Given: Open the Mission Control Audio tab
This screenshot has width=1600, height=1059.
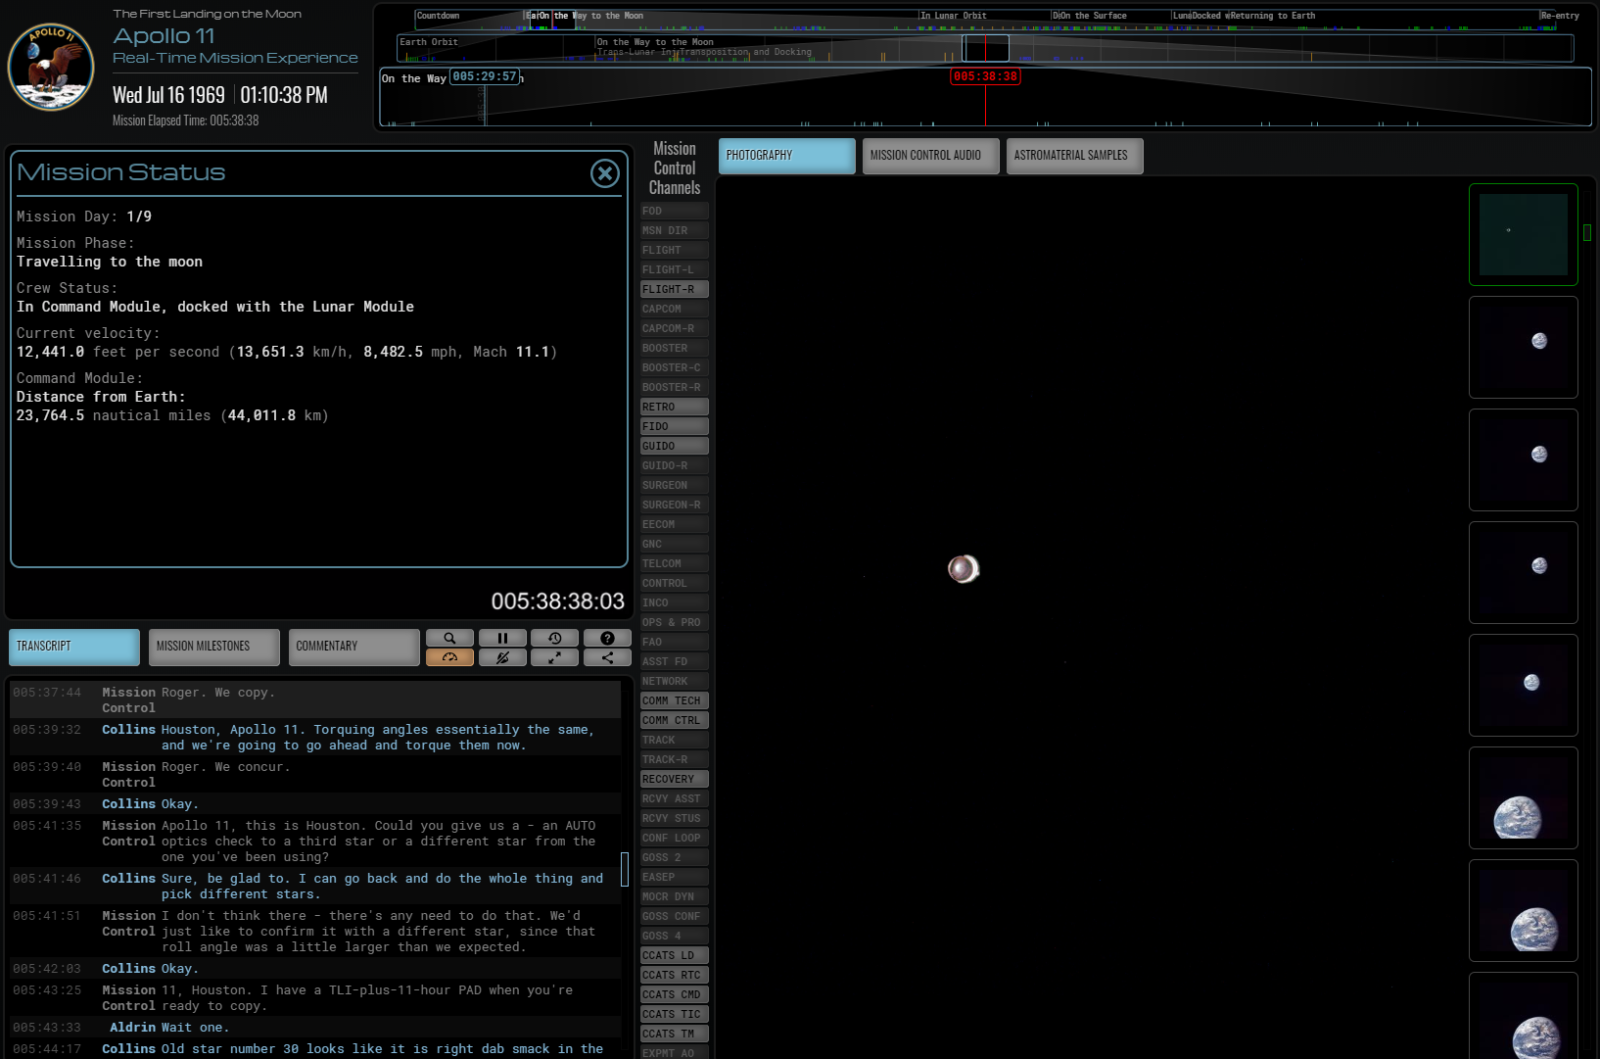Looking at the screenshot, I should pyautogui.click(x=931, y=156).
